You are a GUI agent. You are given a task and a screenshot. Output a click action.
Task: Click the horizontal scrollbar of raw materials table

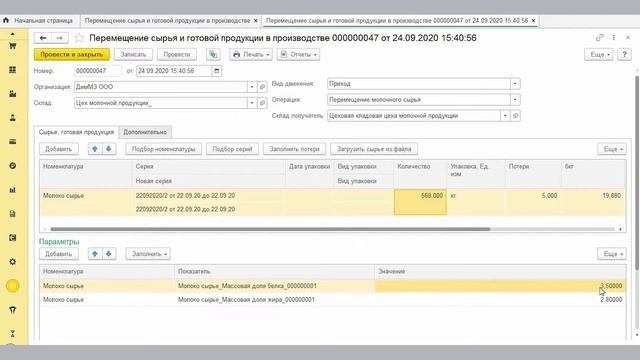click(x=270, y=229)
